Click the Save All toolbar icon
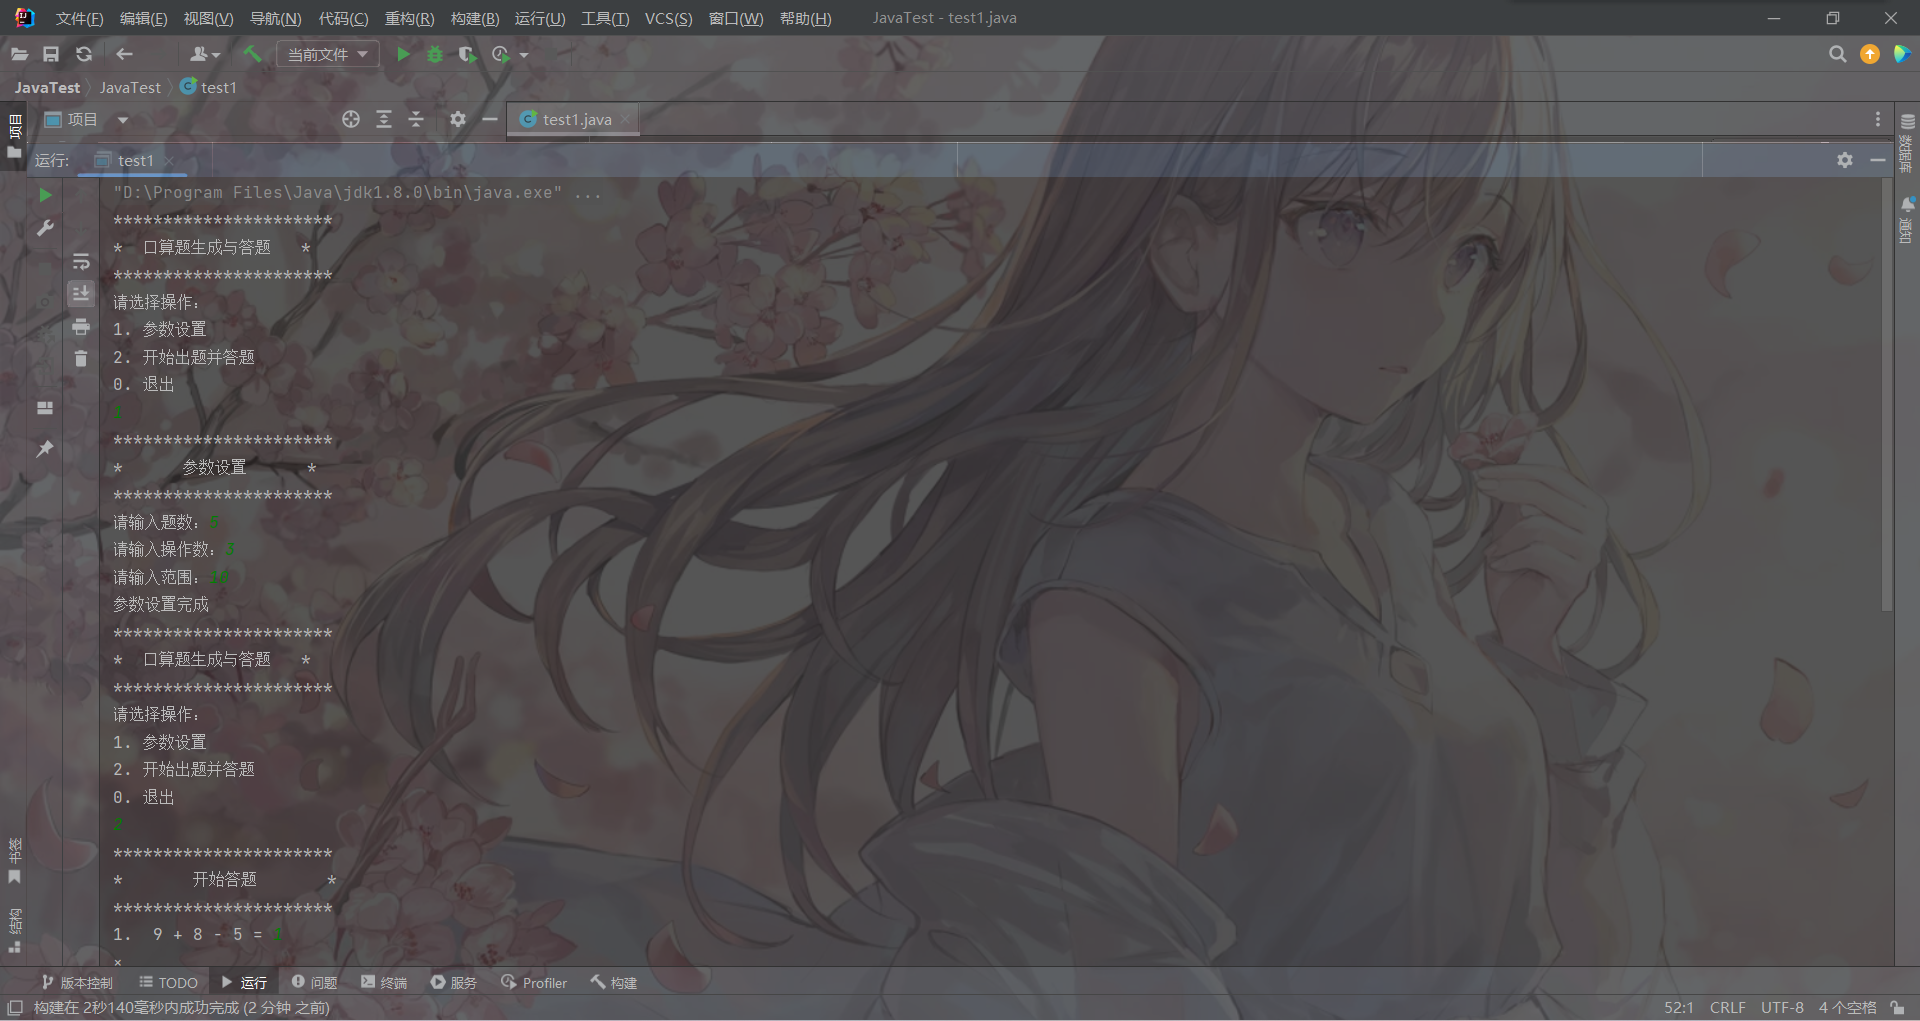 (51, 54)
